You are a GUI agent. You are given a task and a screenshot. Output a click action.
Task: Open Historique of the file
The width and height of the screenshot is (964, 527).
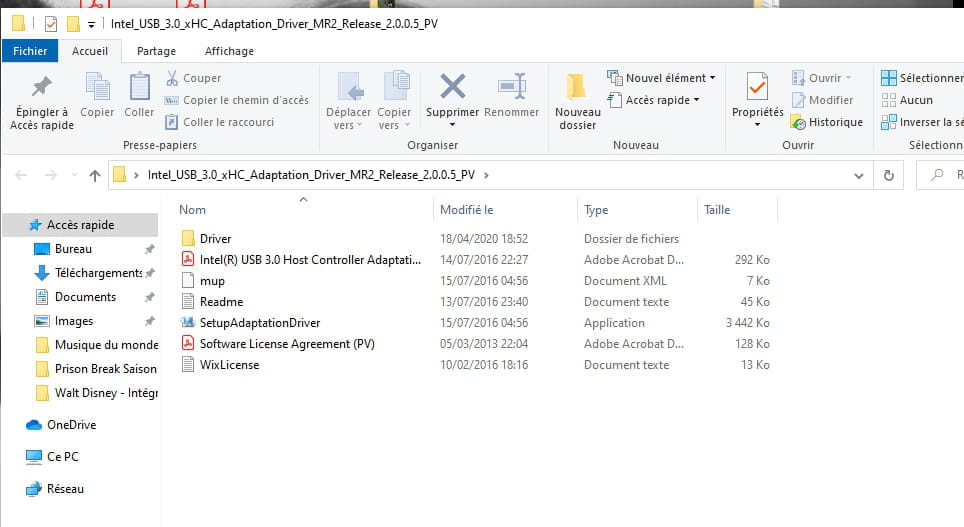[x=827, y=122]
